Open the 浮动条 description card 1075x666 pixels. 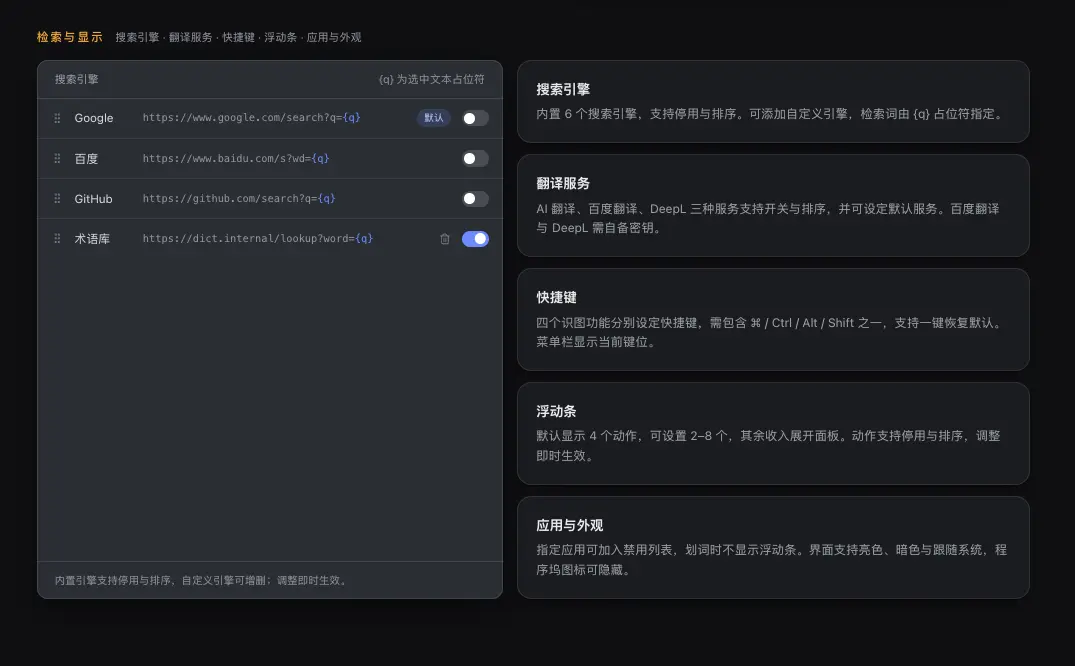[773, 433]
